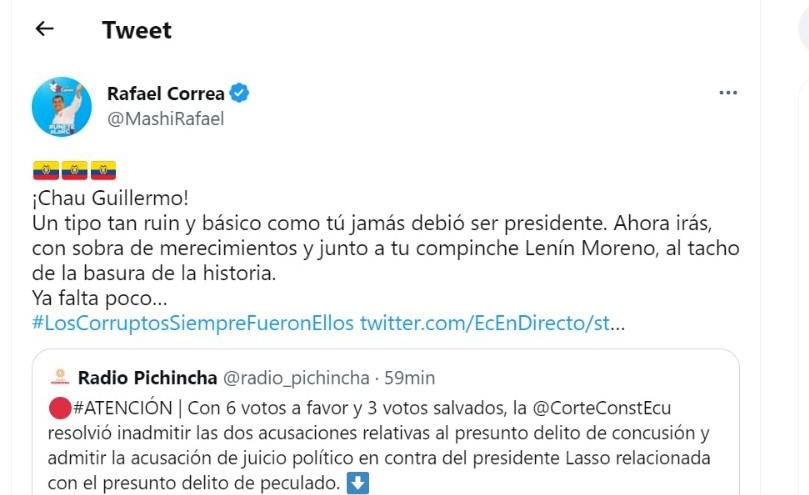
Task: Open the Radio Pichincha account name
Action: [x=147, y=378]
